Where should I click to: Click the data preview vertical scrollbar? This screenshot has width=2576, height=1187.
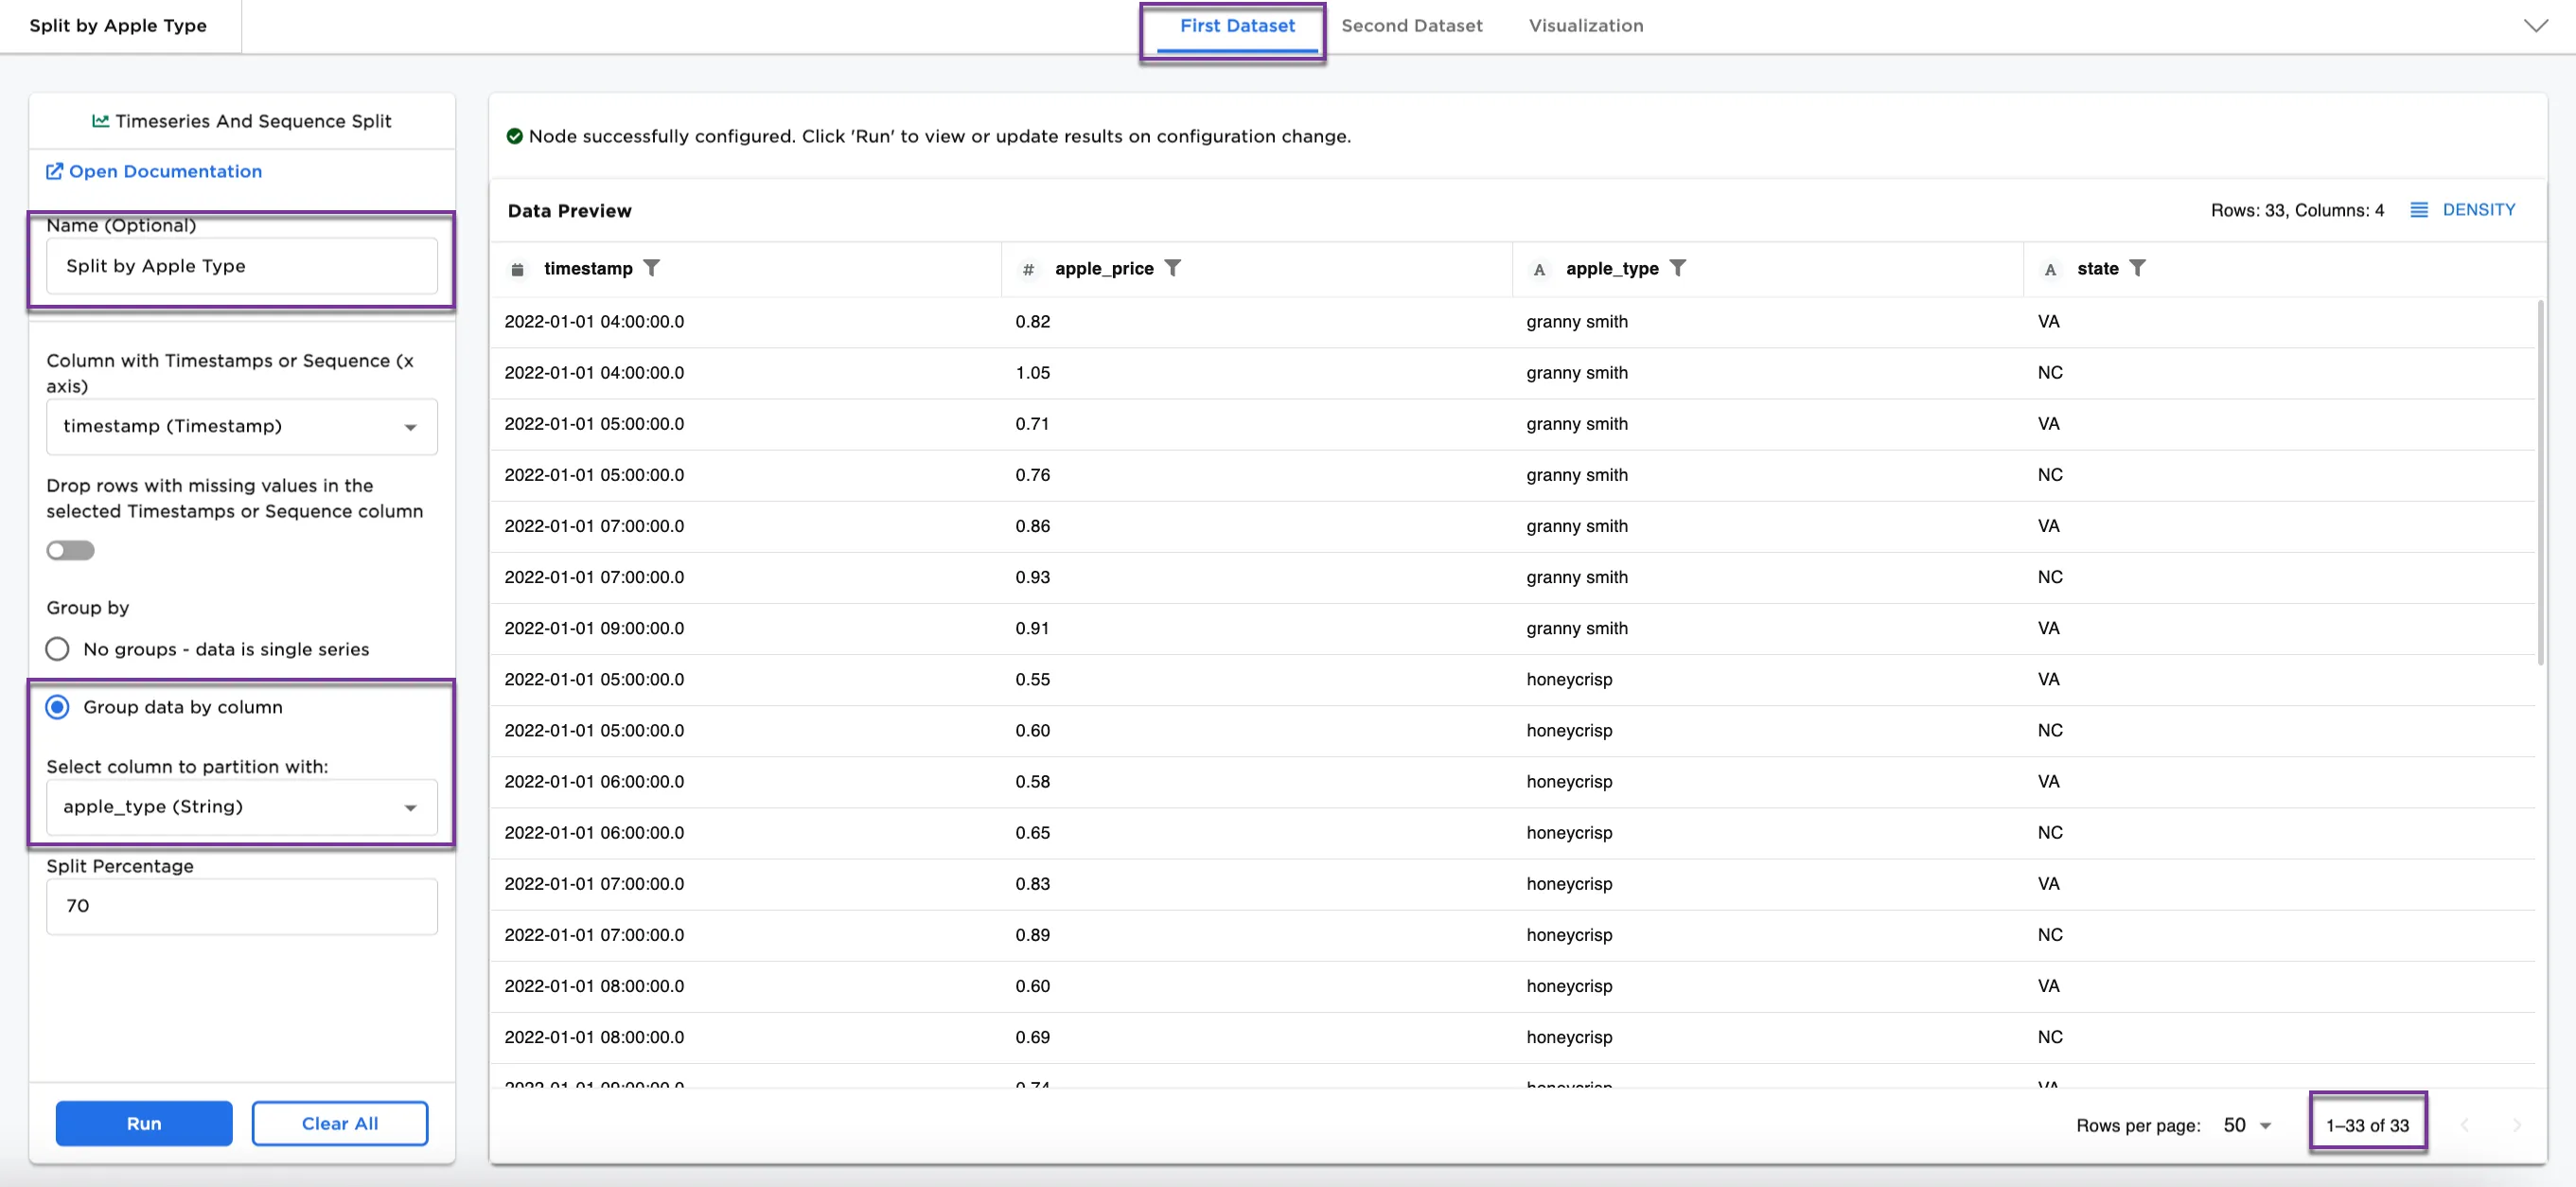point(2540,480)
